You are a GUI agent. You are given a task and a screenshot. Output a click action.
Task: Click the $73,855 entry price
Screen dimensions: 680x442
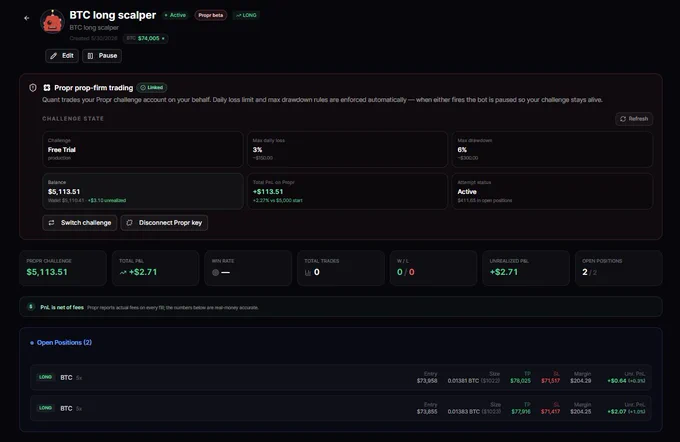coord(427,412)
